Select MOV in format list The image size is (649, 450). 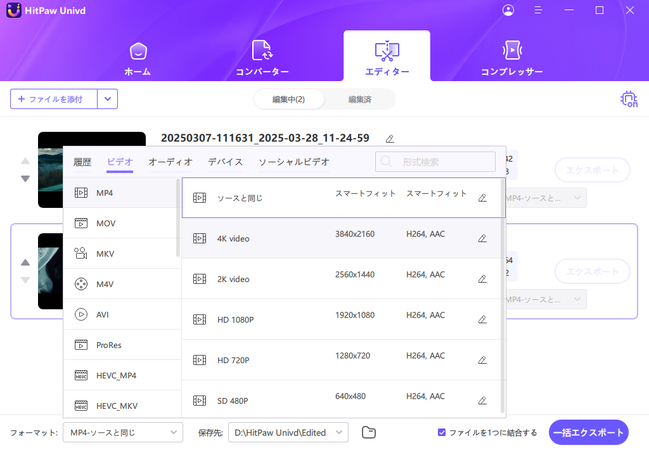click(120, 223)
